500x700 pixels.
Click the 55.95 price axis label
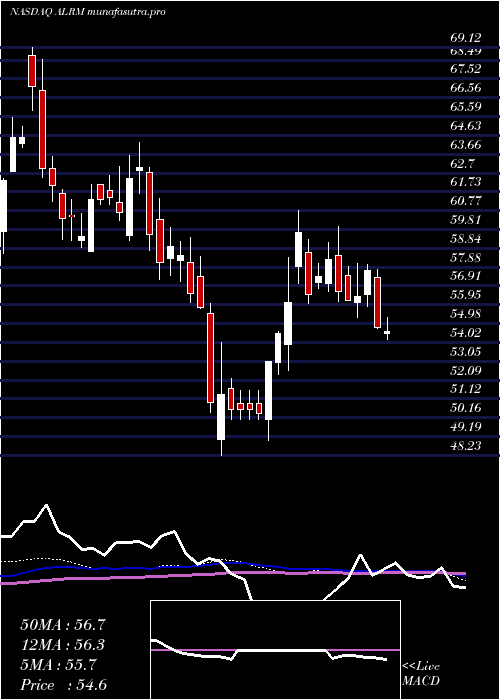point(466,295)
